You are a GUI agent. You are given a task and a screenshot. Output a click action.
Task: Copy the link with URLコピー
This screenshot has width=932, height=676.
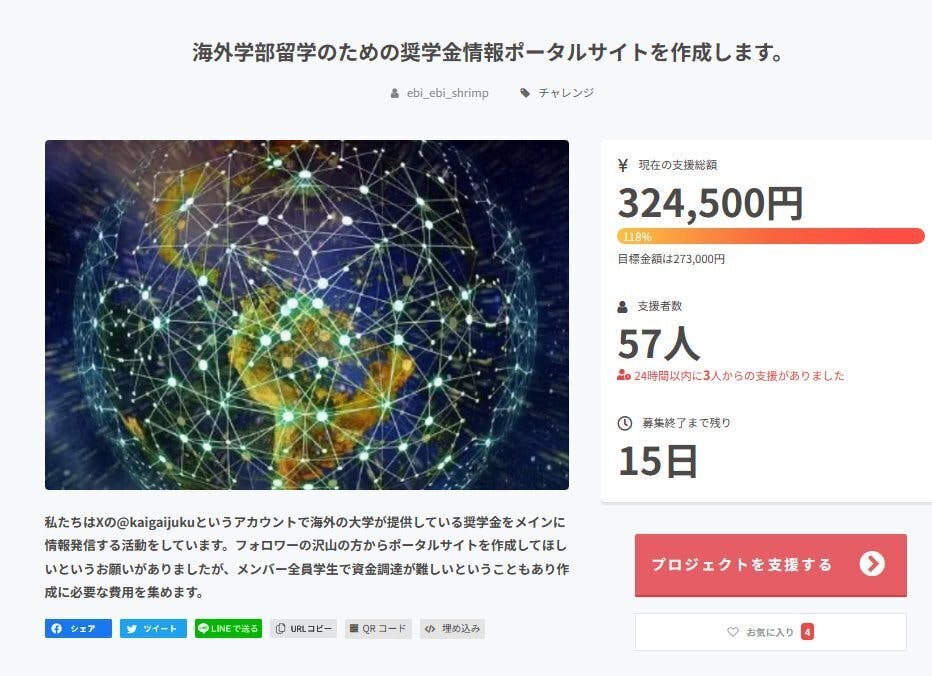click(x=304, y=629)
